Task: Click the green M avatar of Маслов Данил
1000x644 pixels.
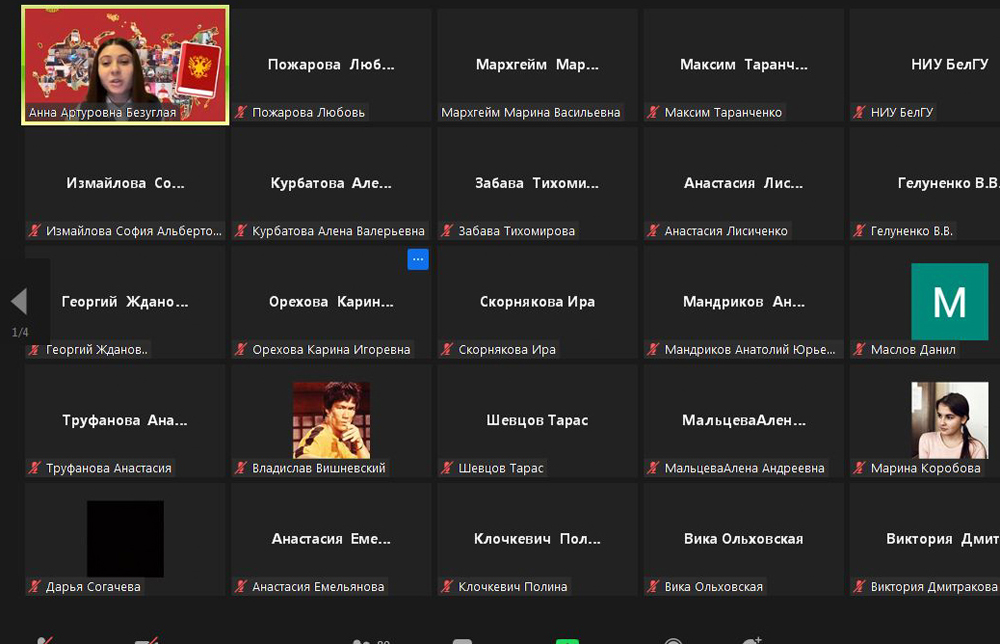Action: click(950, 302)
